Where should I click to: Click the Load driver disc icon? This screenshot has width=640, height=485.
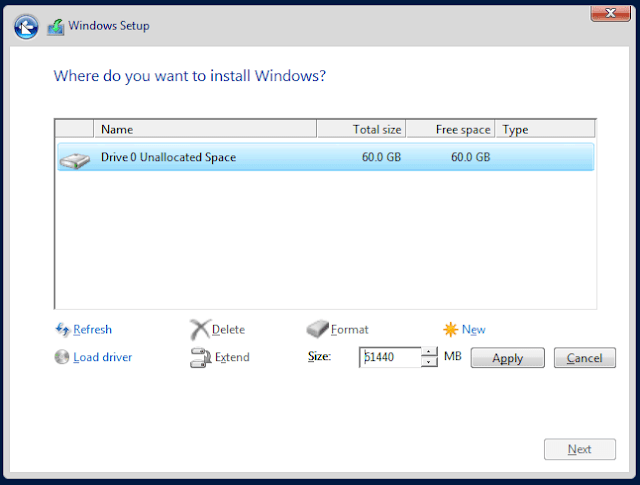[62, 357]
